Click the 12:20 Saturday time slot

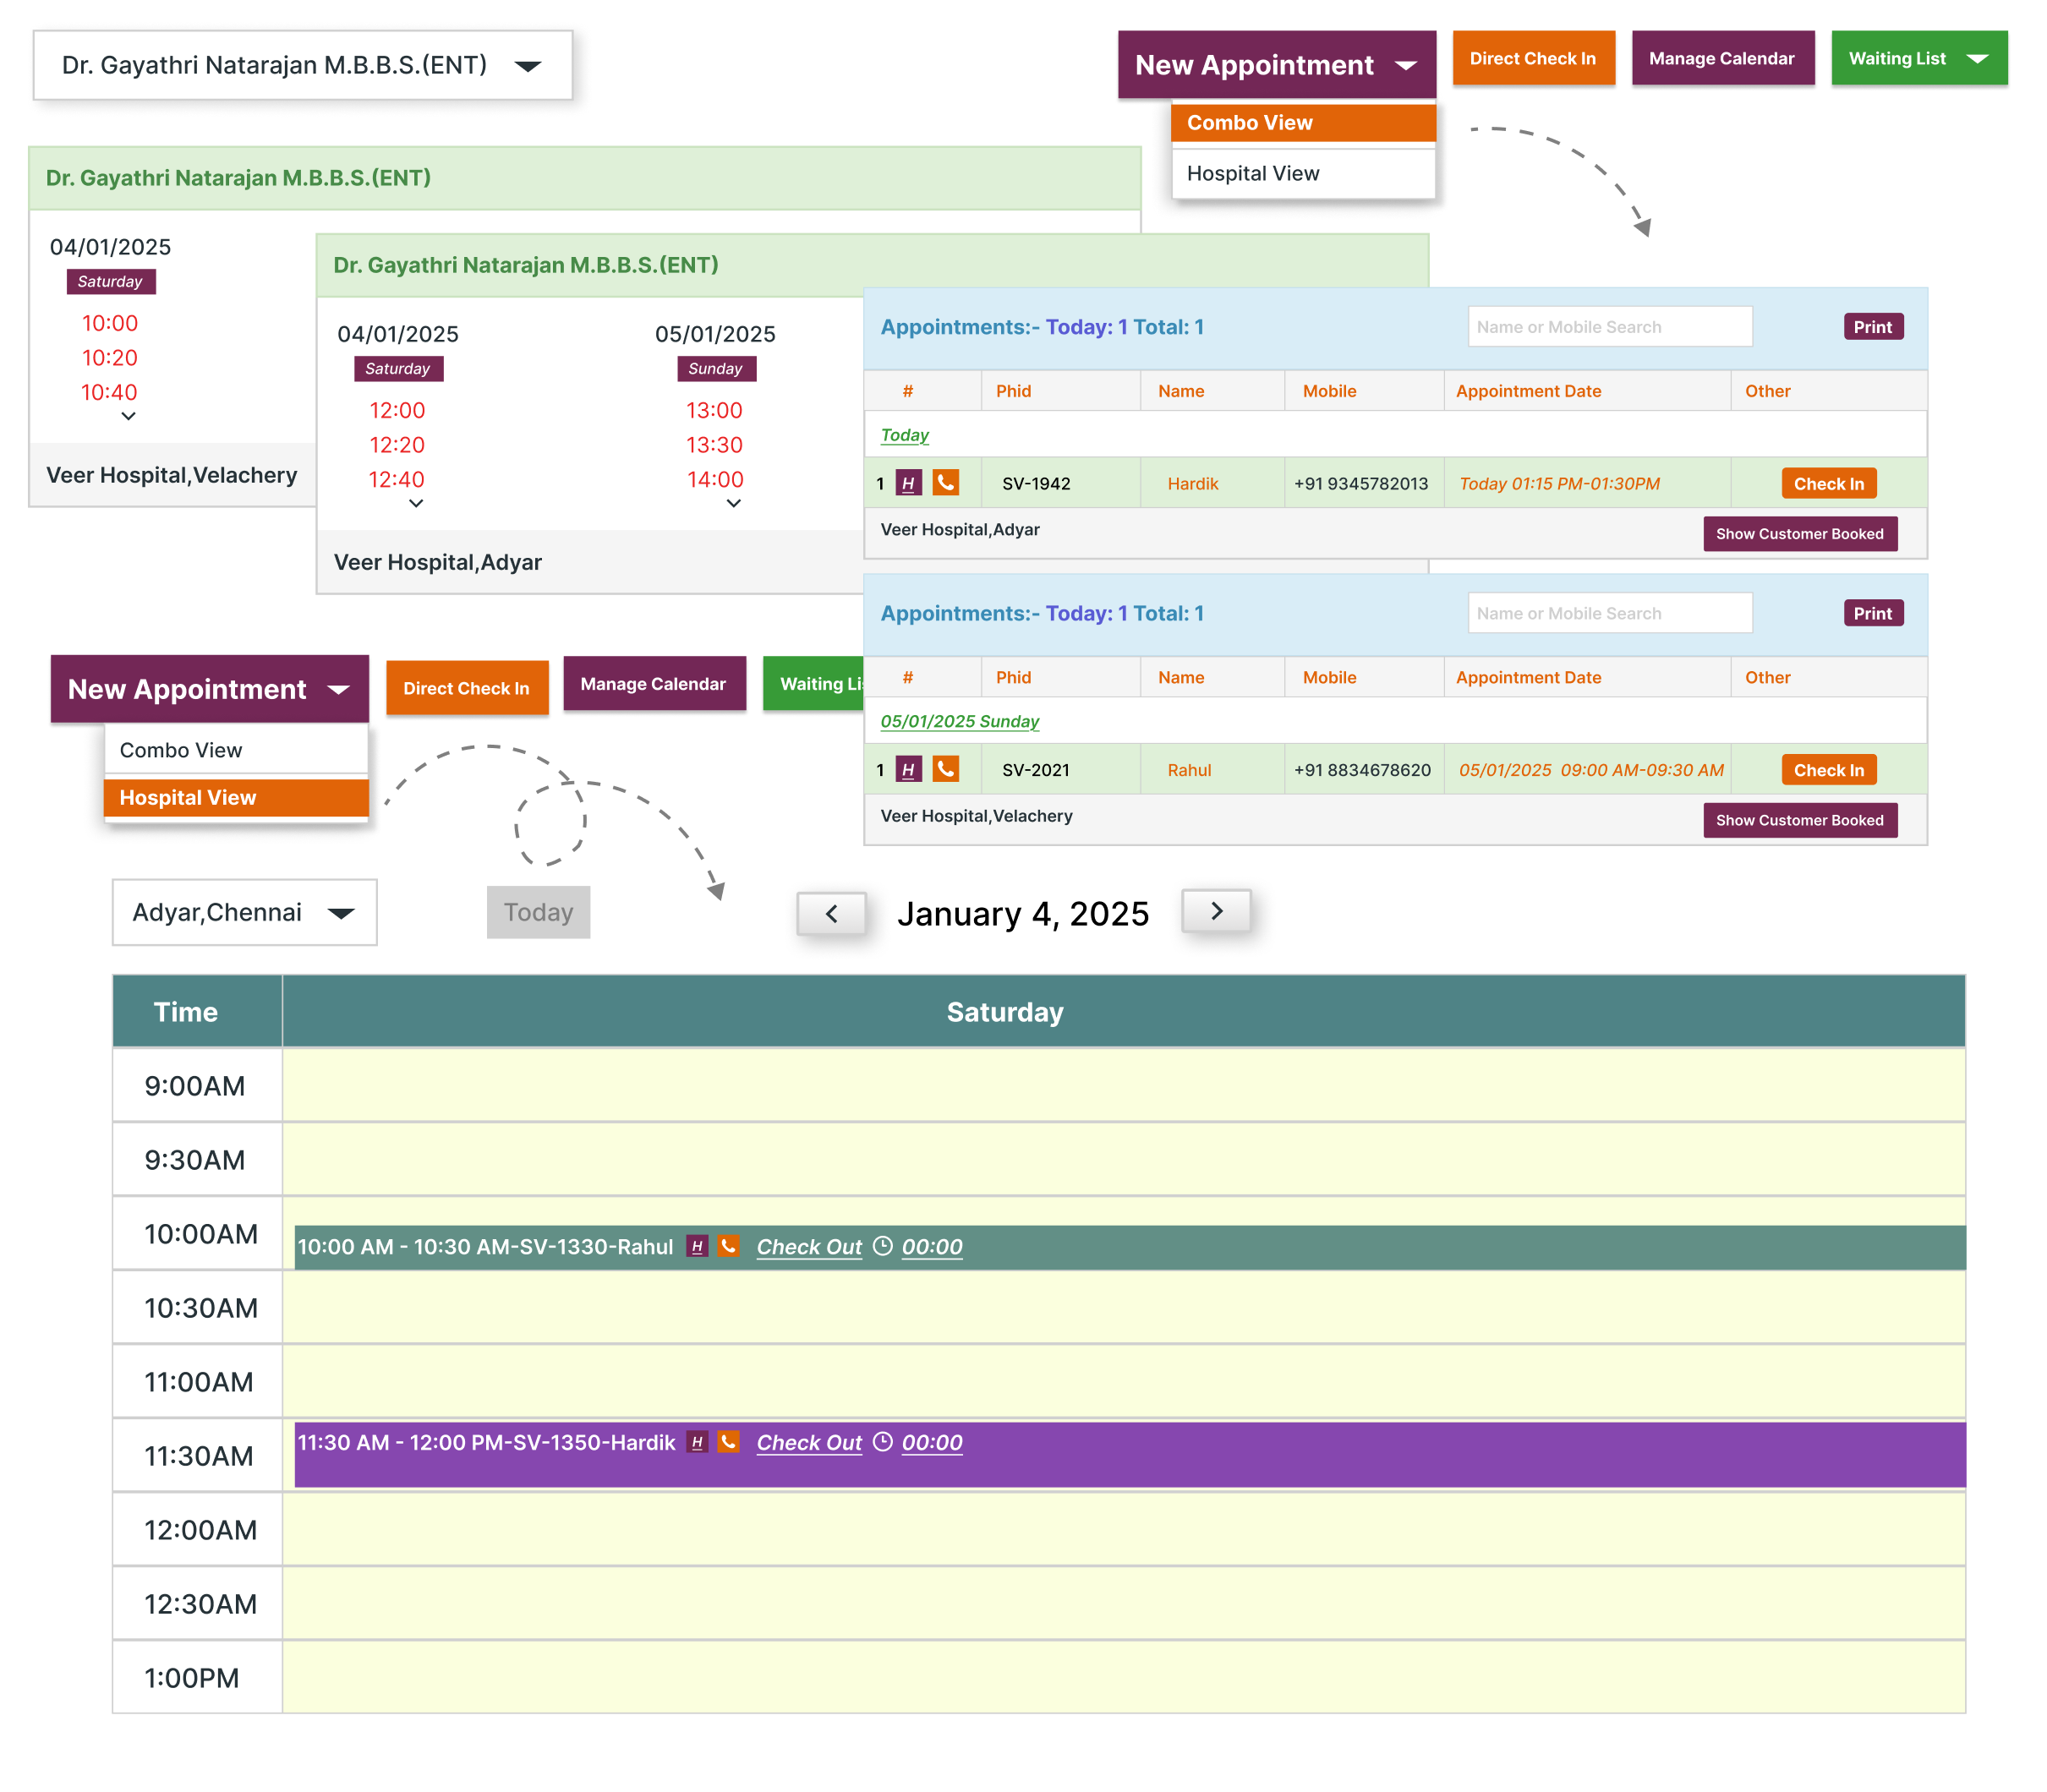pyautogui.click(x=397, y=445)
